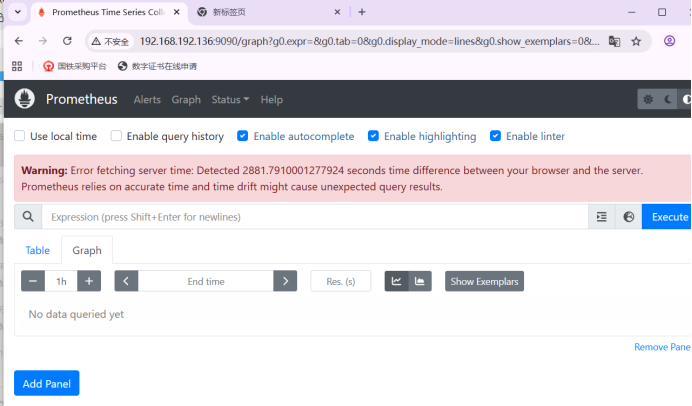
Task: Open the 国铁采购平台 bookmark
Action: [x=75, y=66]
